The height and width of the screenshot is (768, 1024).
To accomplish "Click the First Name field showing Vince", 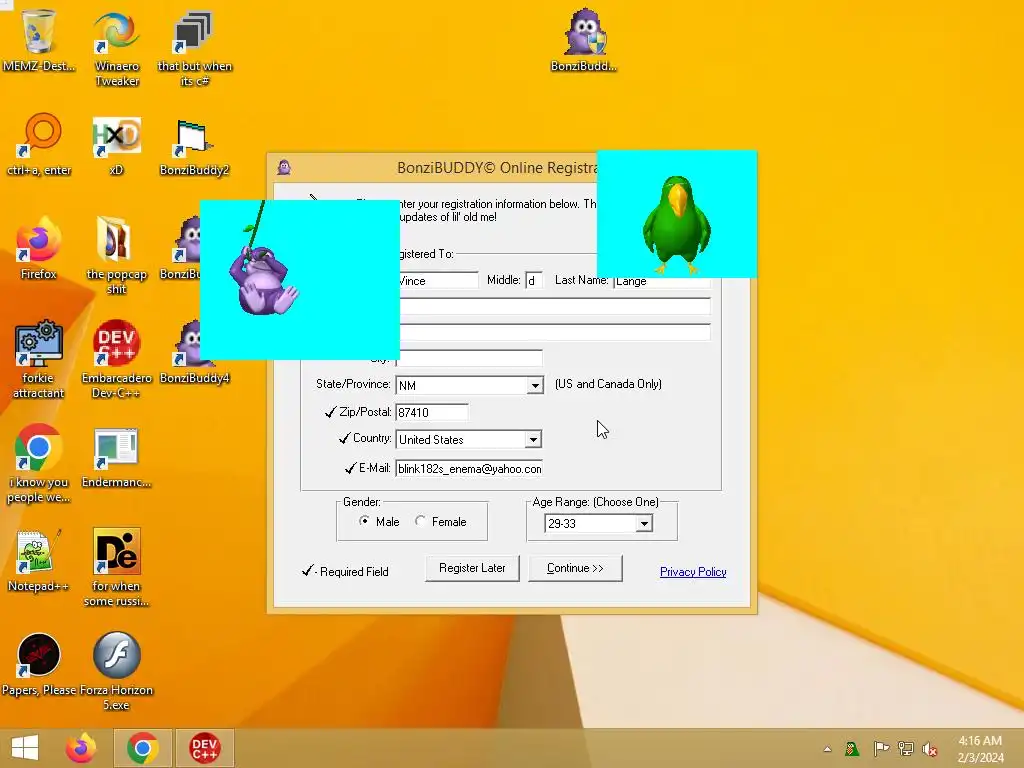I will pos(438,281).
